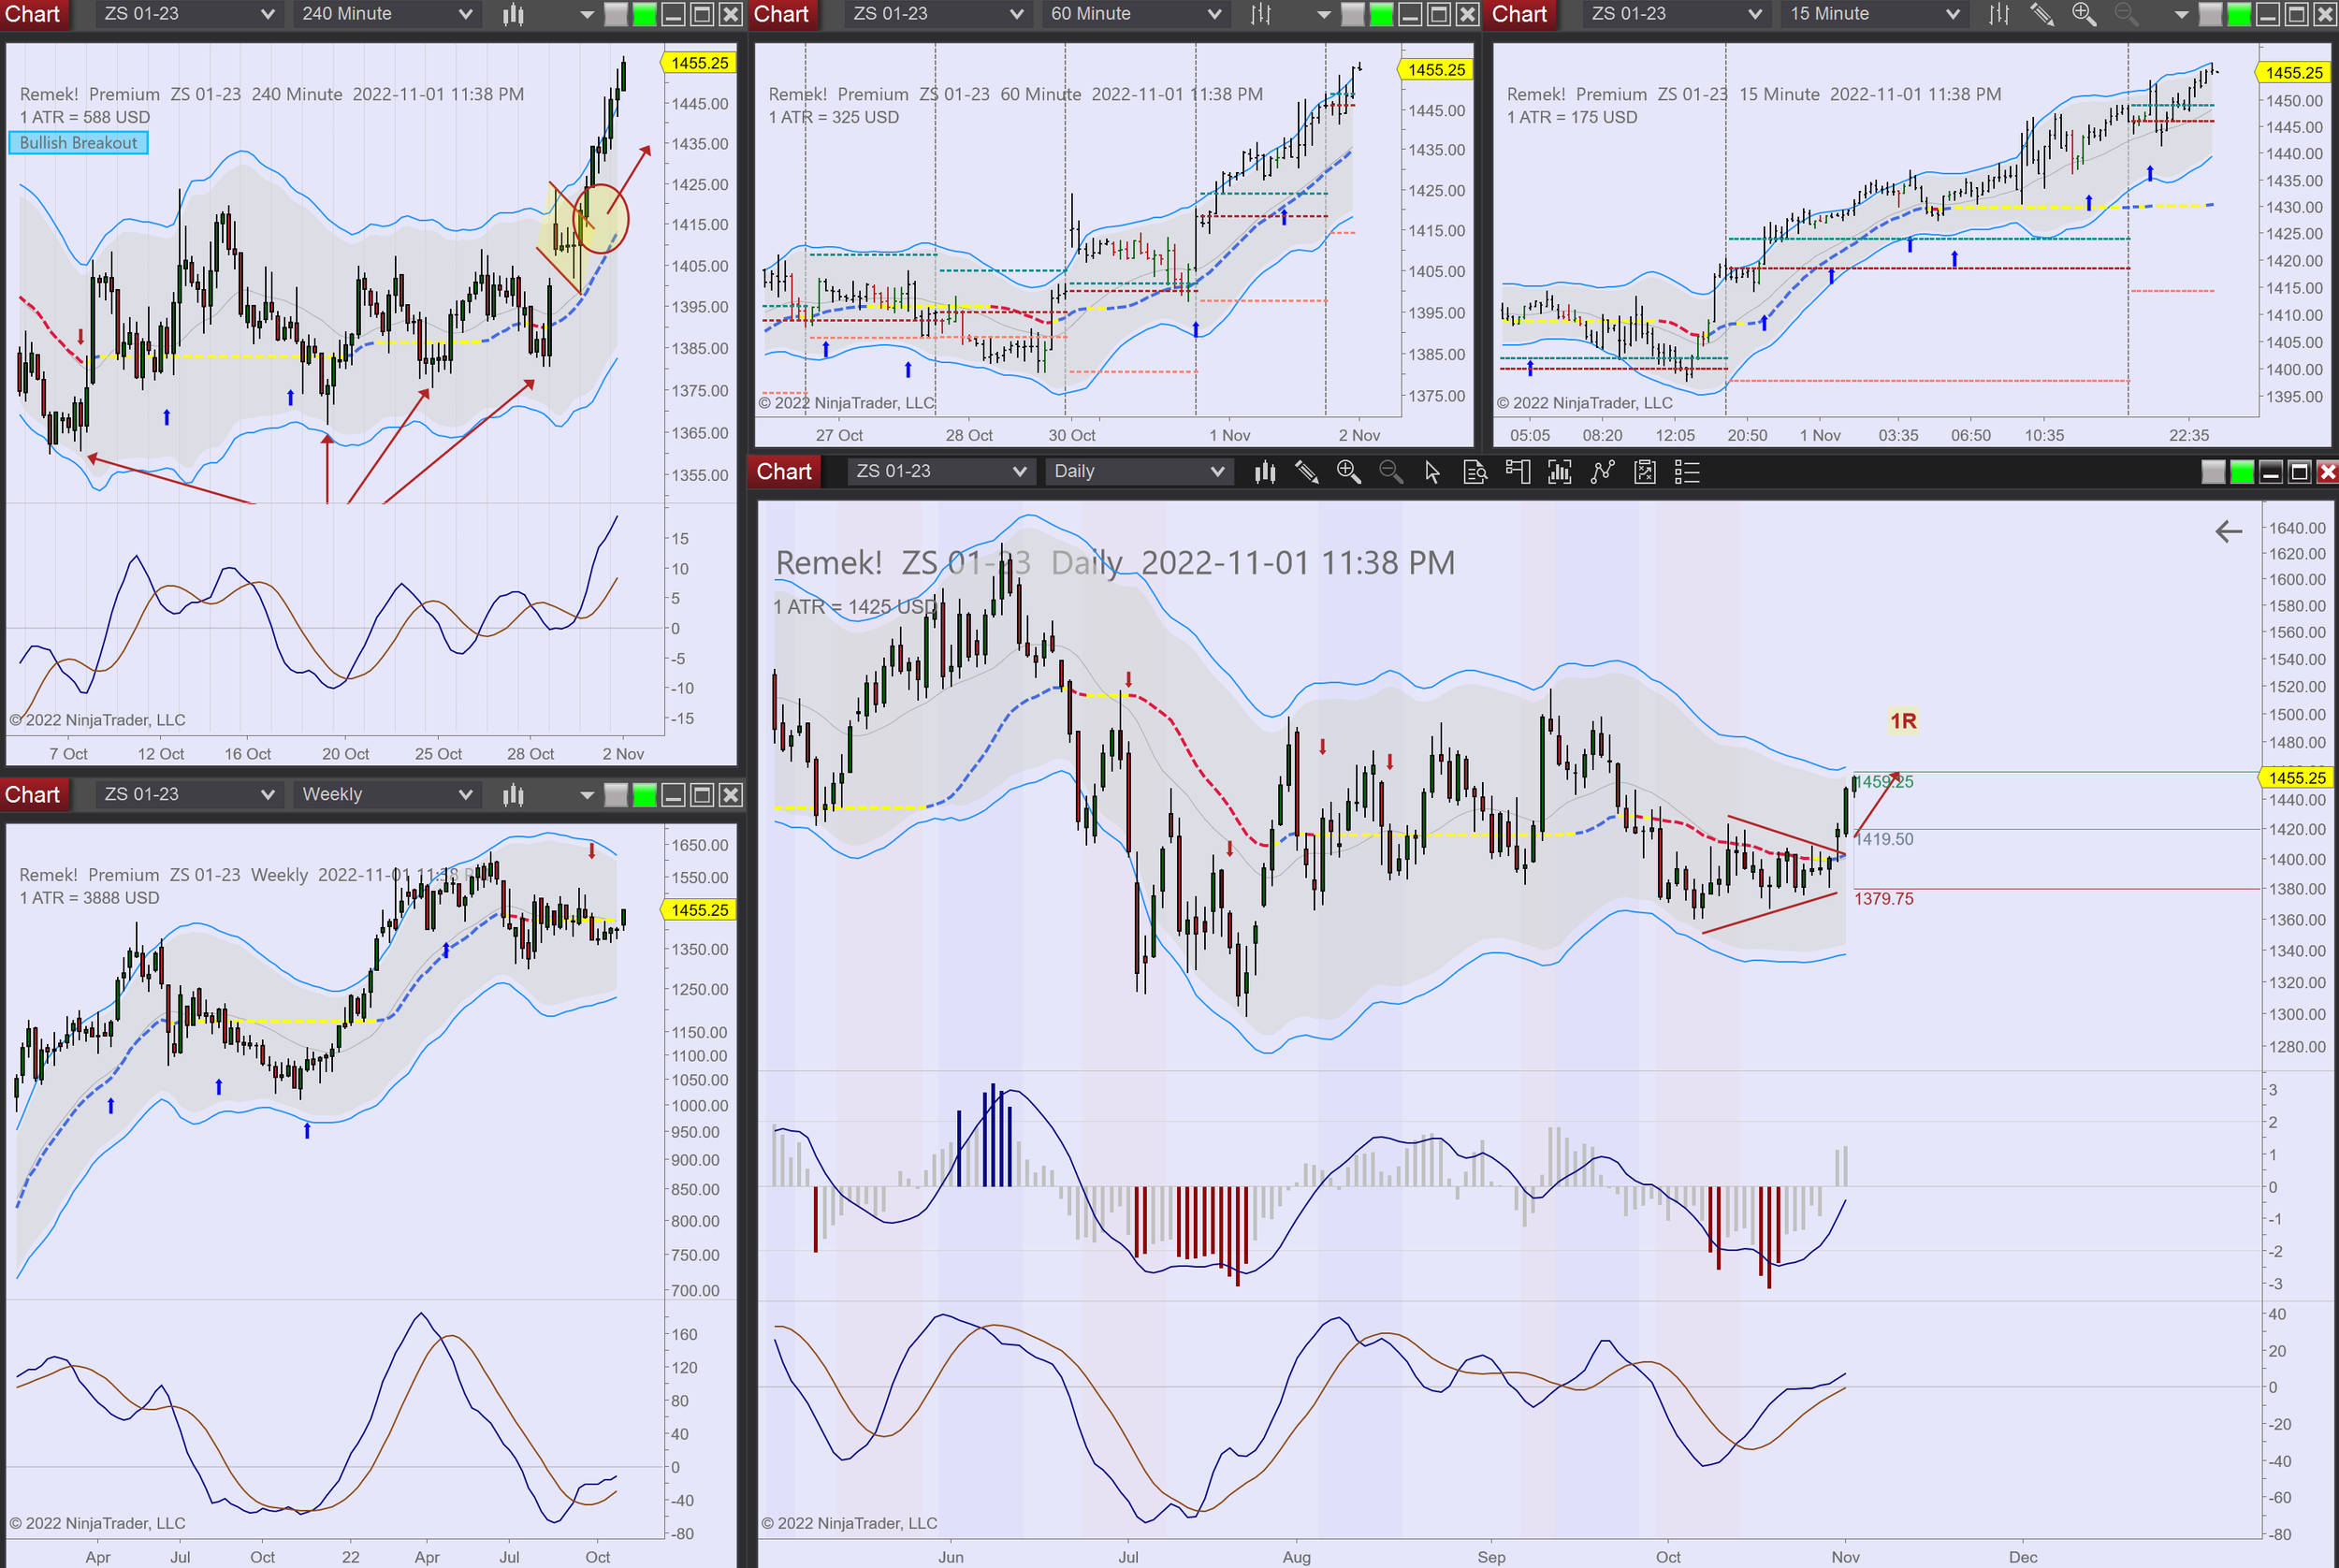Click zoom in icon on Daily chart
Screen dimensions: 2339x1568
pos(1348,471)
